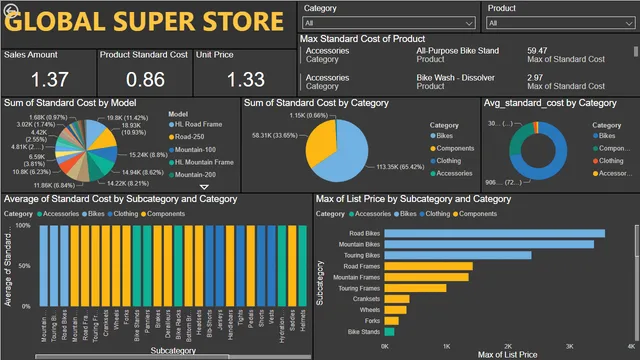Viewport: 640px width, 360px height.
Task: Click Accessories in Average of Standard Cost legend
Action: (58, 214)
